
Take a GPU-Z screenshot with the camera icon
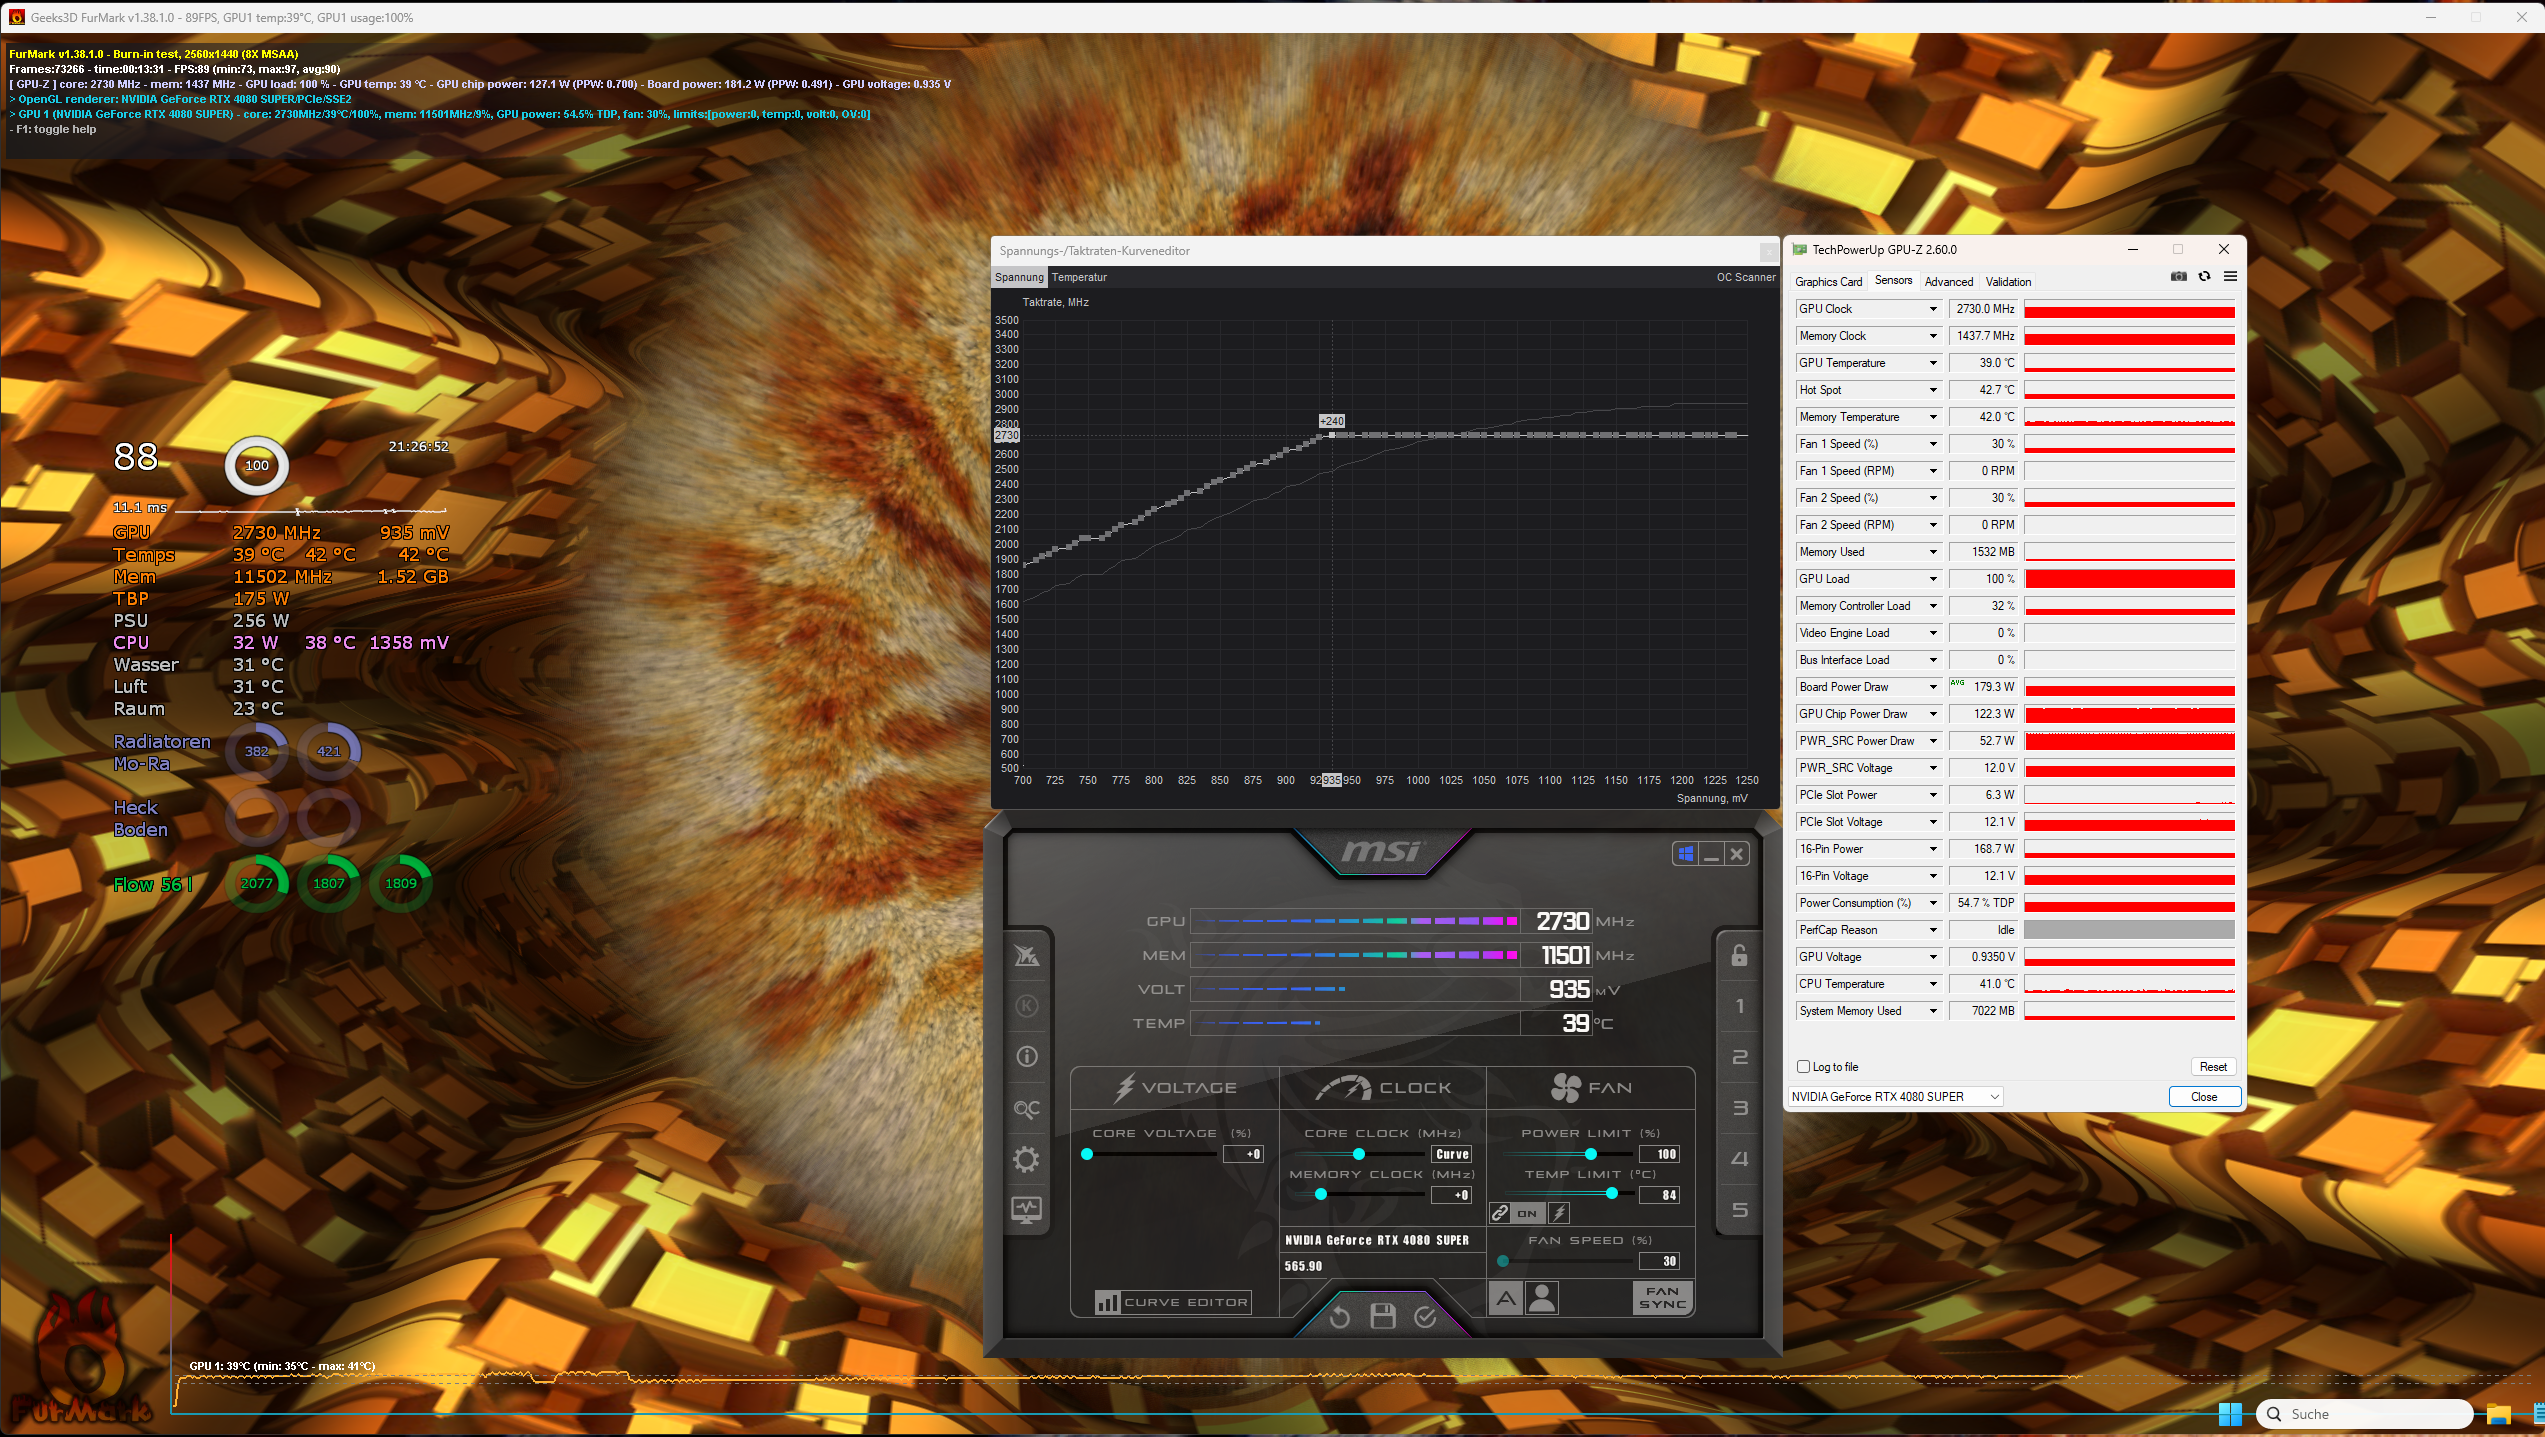coord(2178,277)
